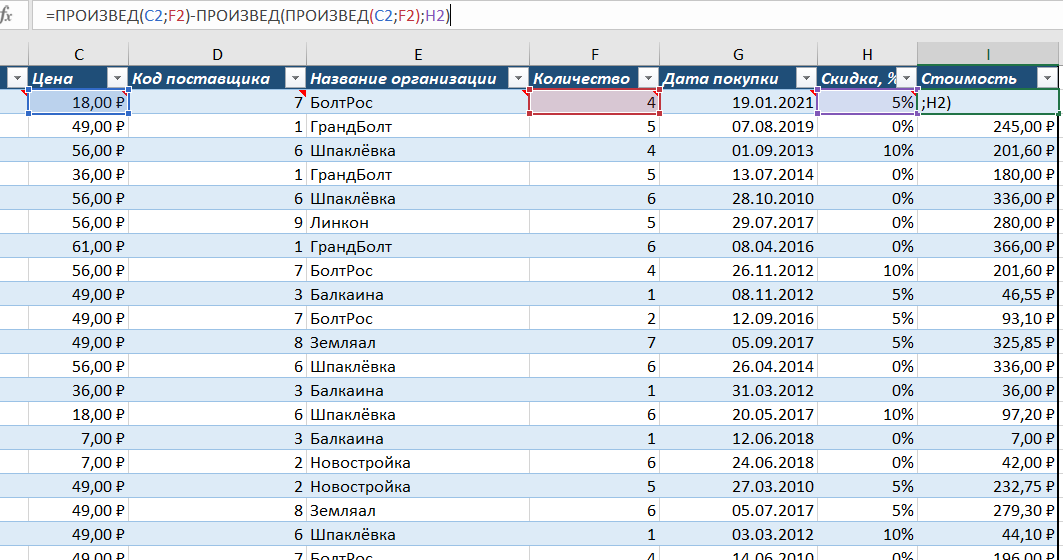Select Балкаина cell dated 08.11.2012
Image resolution: width=1063 pixels, height=560 pixels.
pos(418,294)
